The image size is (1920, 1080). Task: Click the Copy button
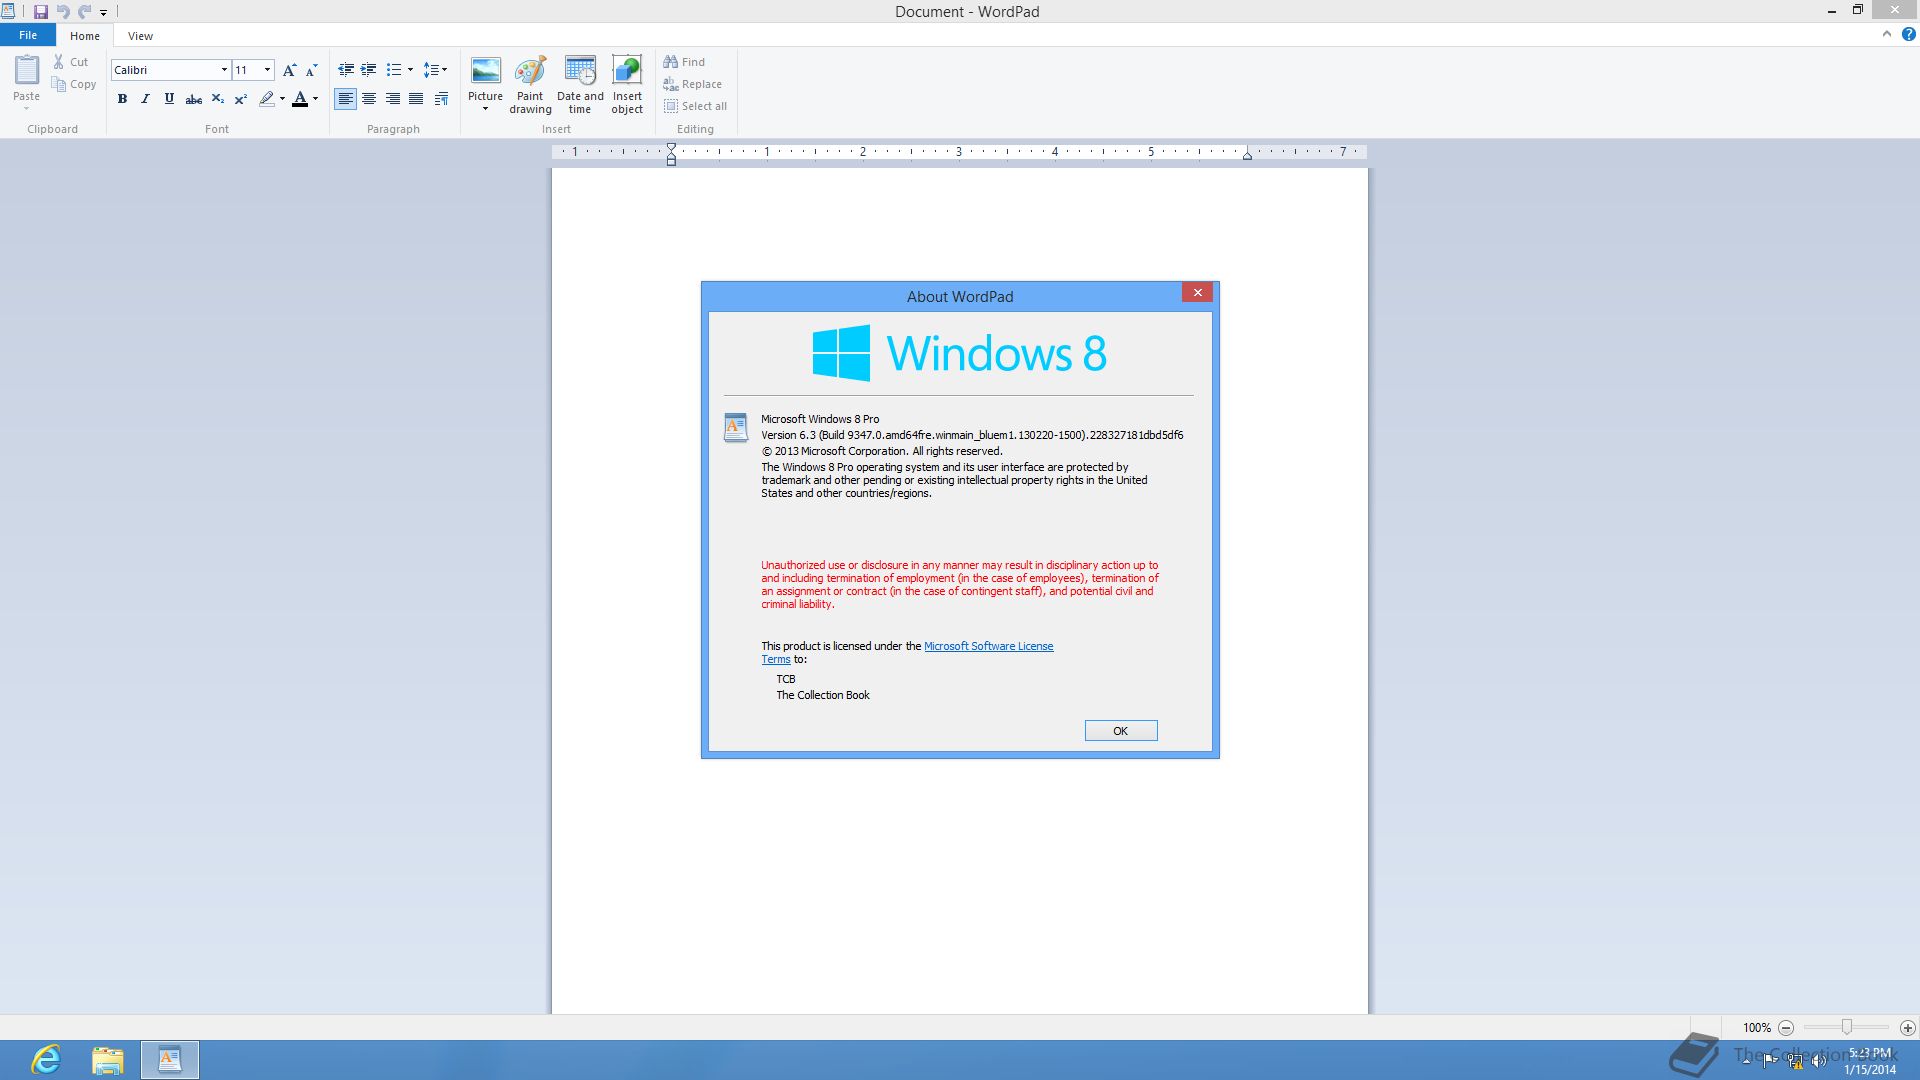pyautogui.click(x=74, y=84)
